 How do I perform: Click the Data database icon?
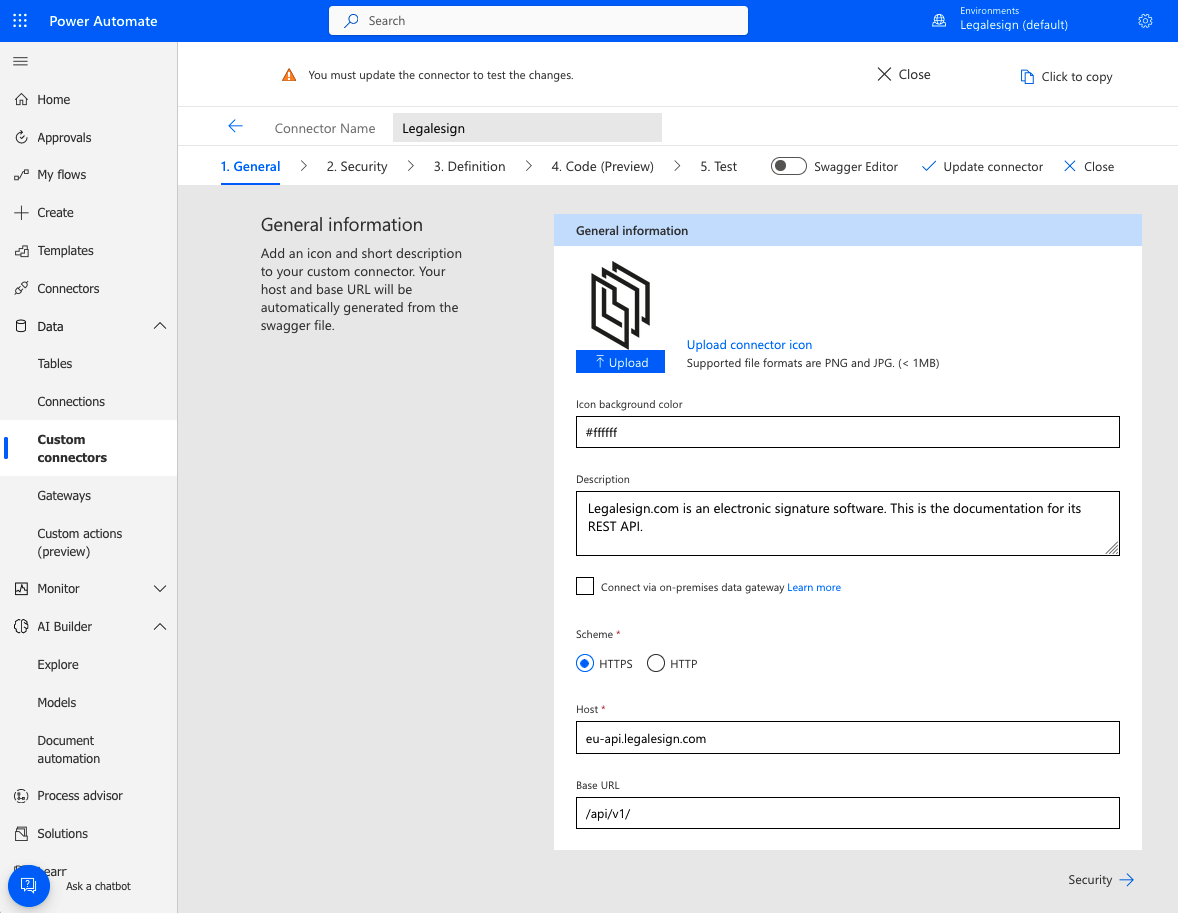click(x=21, y=326)
